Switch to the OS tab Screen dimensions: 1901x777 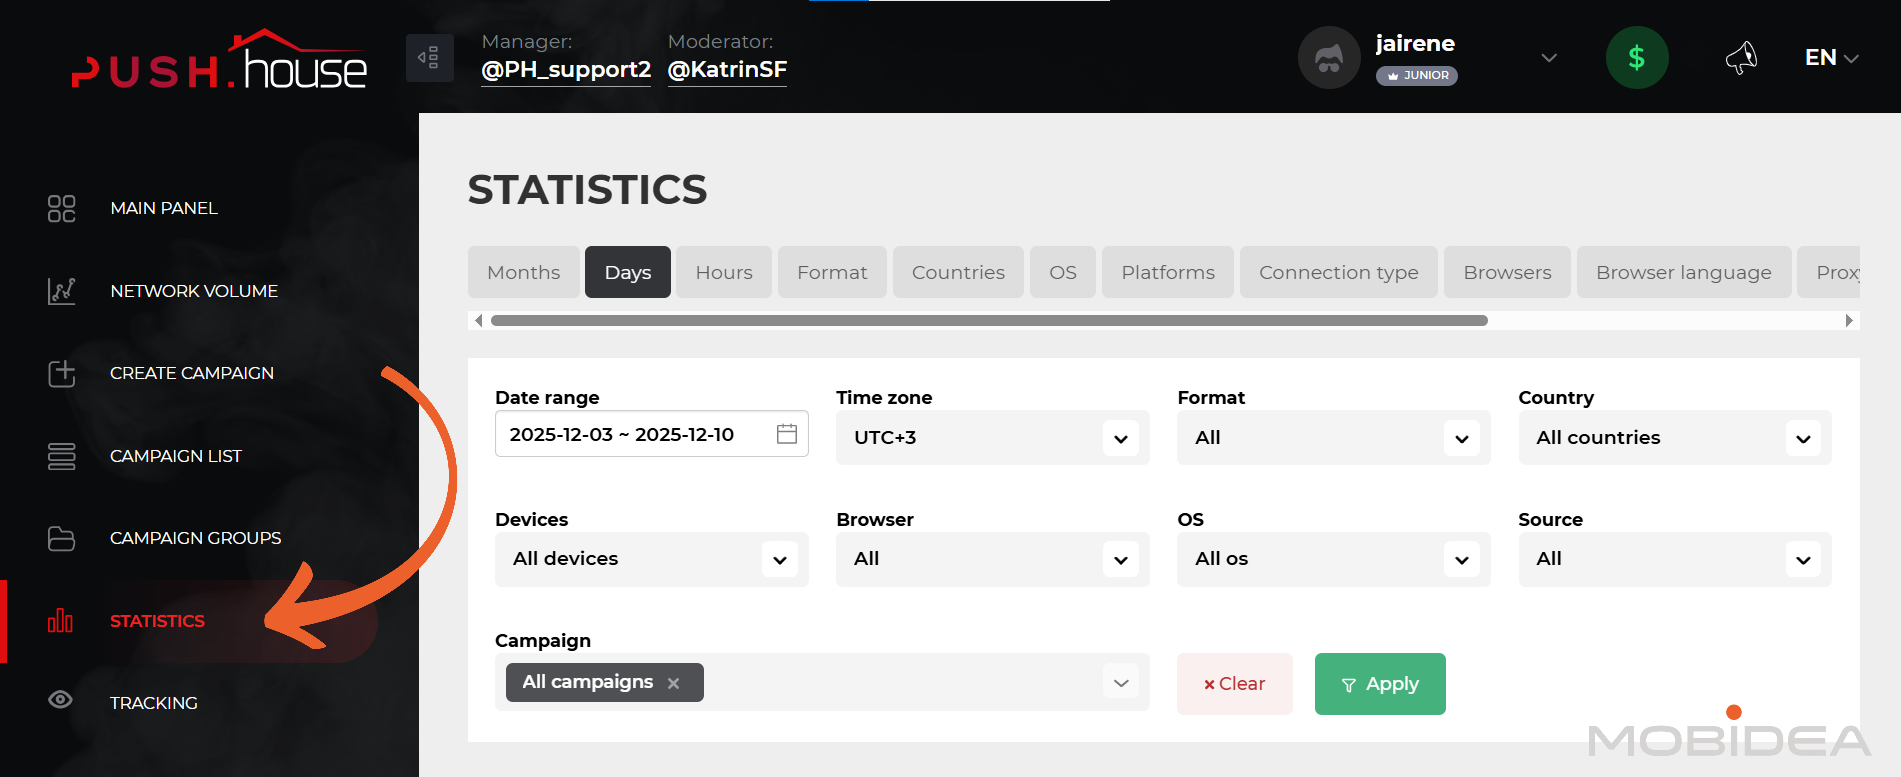click(1063, 272)
